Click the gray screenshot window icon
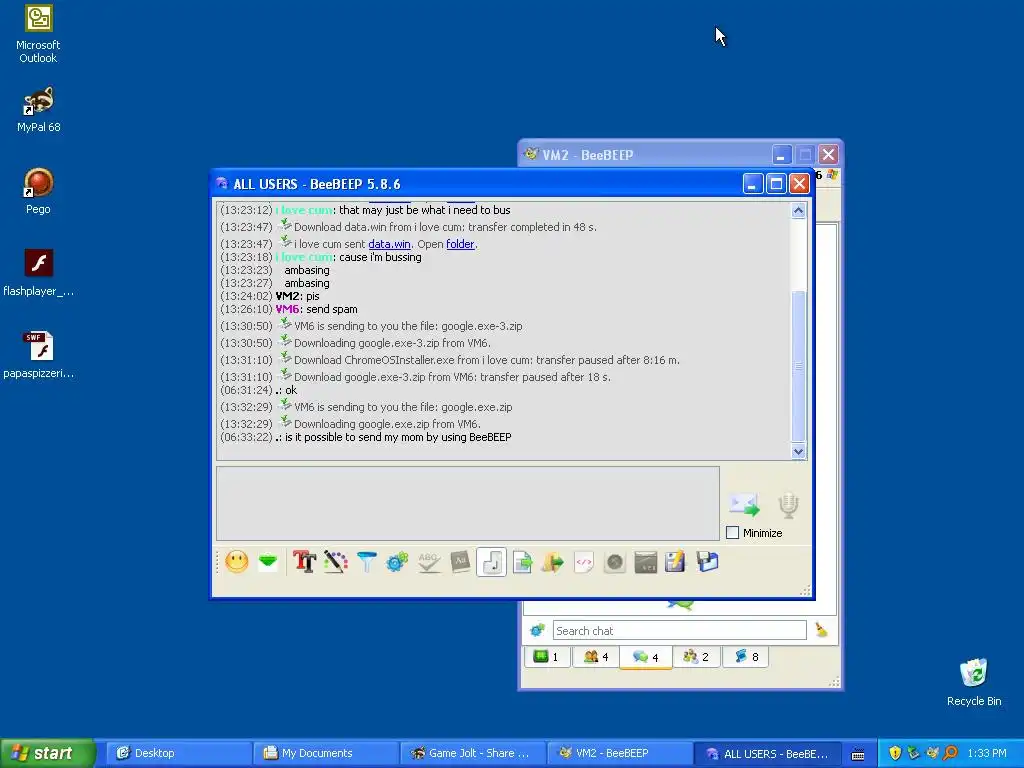The width and height of the screenshot is (1024, 768). [645, 562]
